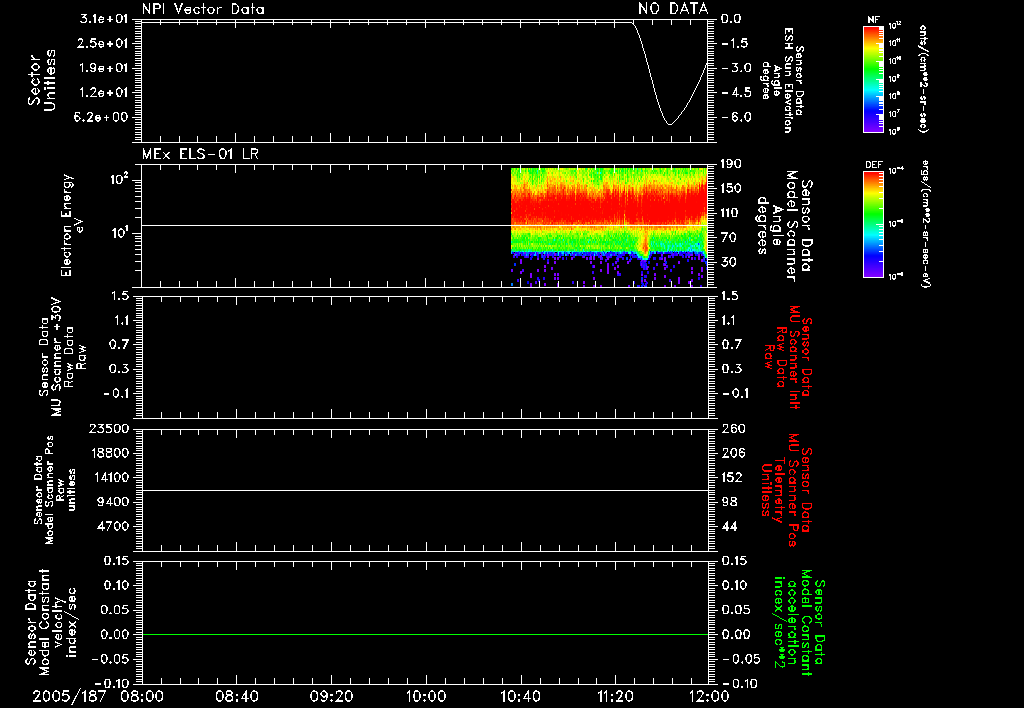Click the 'MU Scanner +30V Raw Data' axis label
This screenshot has width=1024, height=708.
click(x=62, y=357)
